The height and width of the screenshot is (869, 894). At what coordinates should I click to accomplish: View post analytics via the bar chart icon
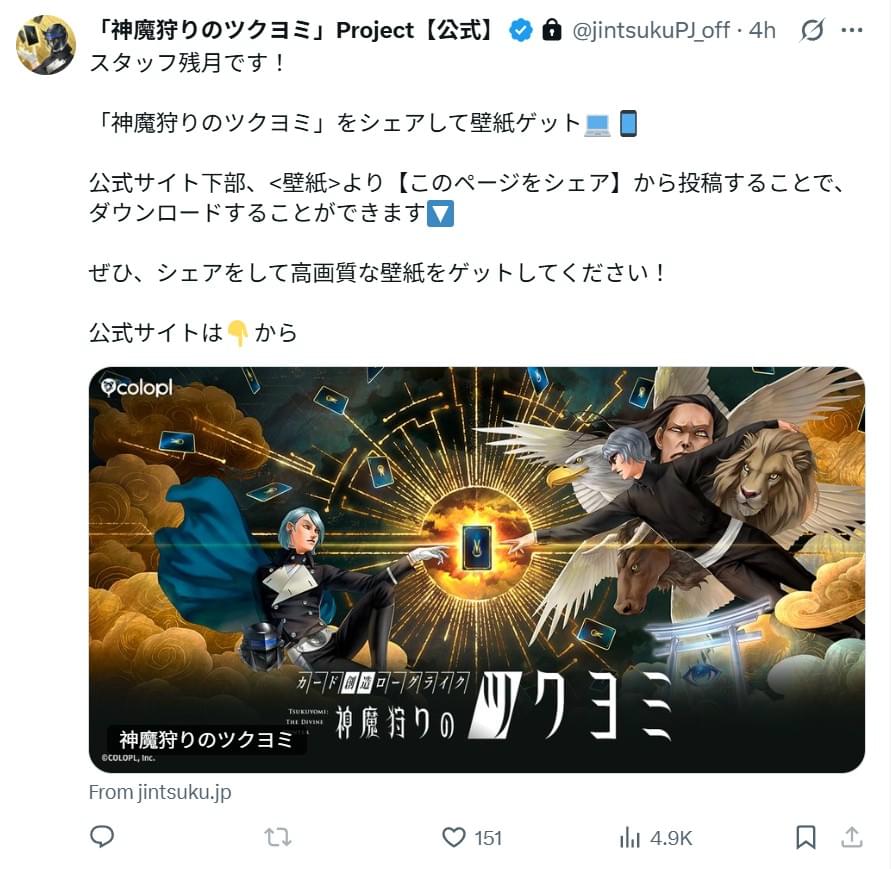point(629,838)
